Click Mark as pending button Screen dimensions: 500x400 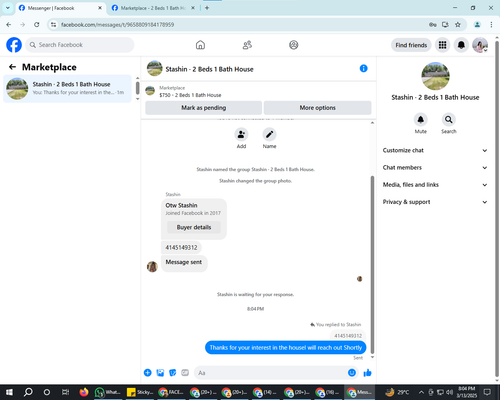(x=204, y=108)
